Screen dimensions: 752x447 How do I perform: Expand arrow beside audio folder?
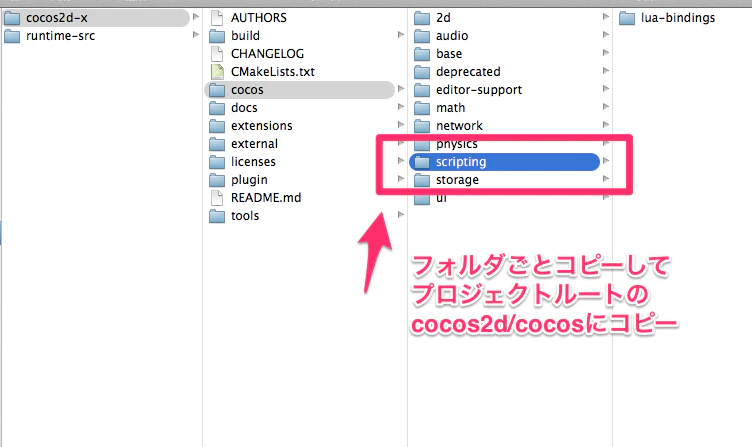click(606, 35)
